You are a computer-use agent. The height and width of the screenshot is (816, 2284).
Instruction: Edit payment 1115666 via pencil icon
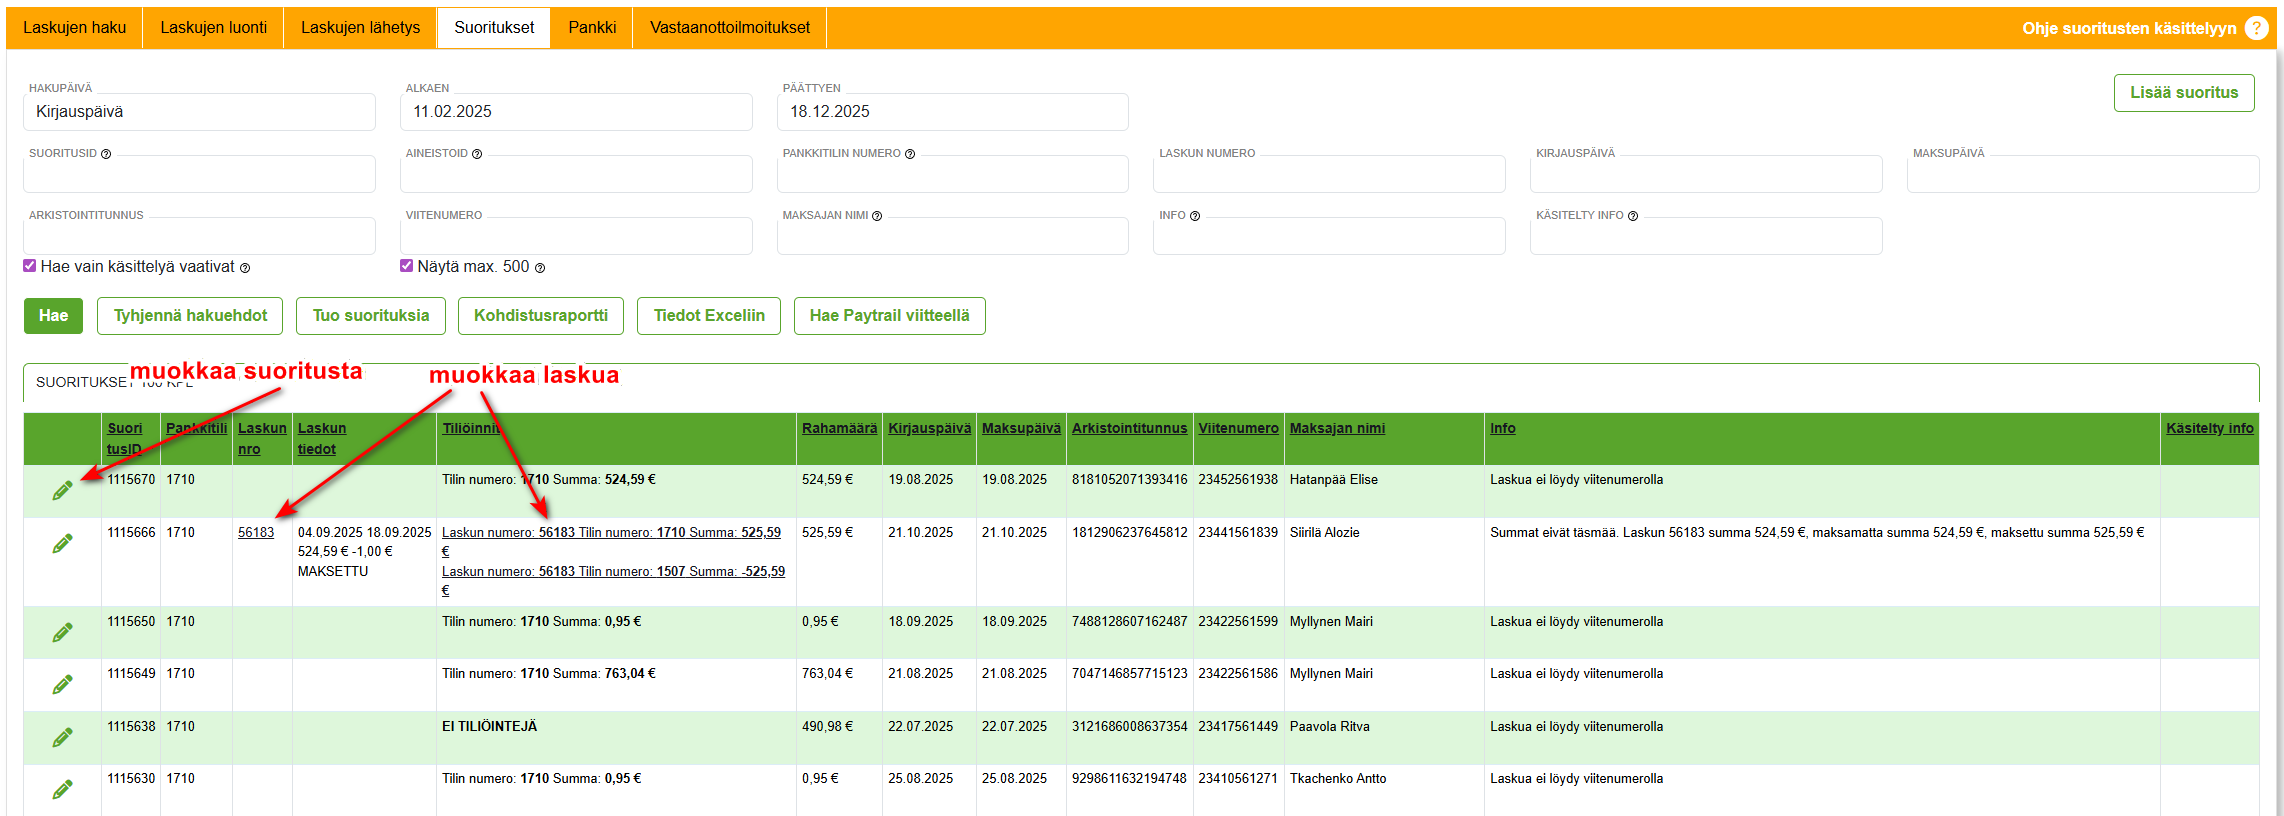(x=62, y=544)
